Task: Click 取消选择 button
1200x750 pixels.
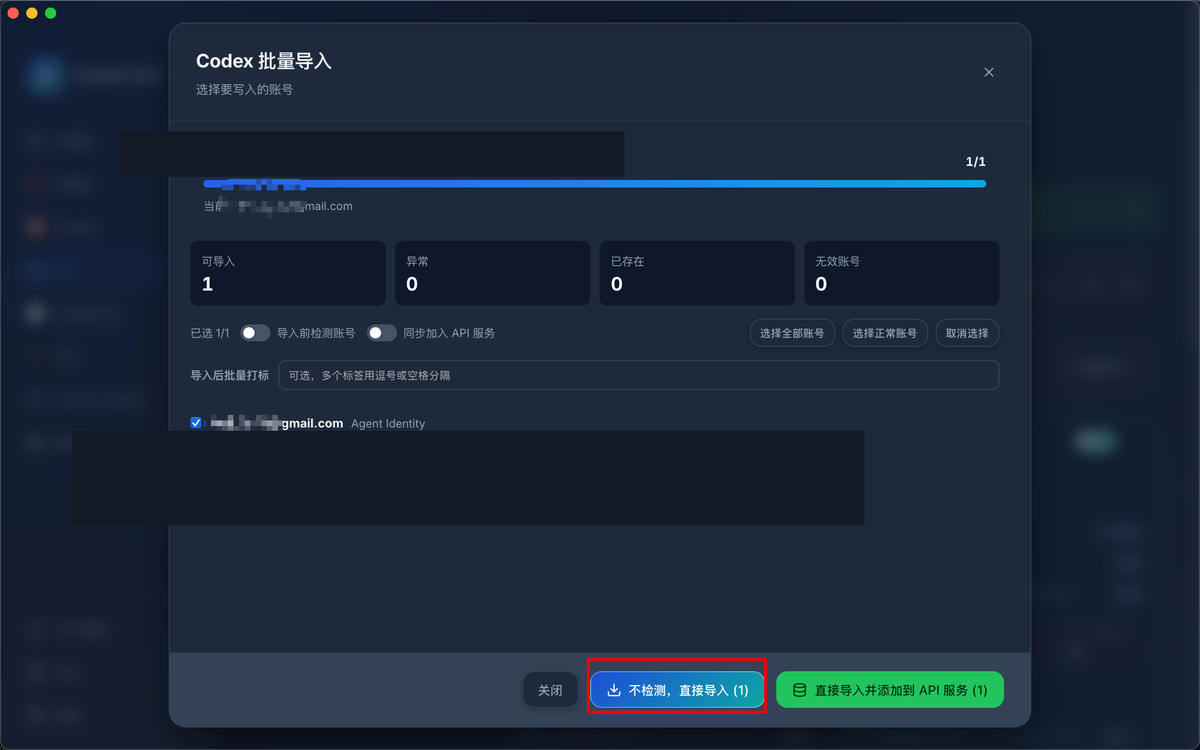Action: [967, 333]
